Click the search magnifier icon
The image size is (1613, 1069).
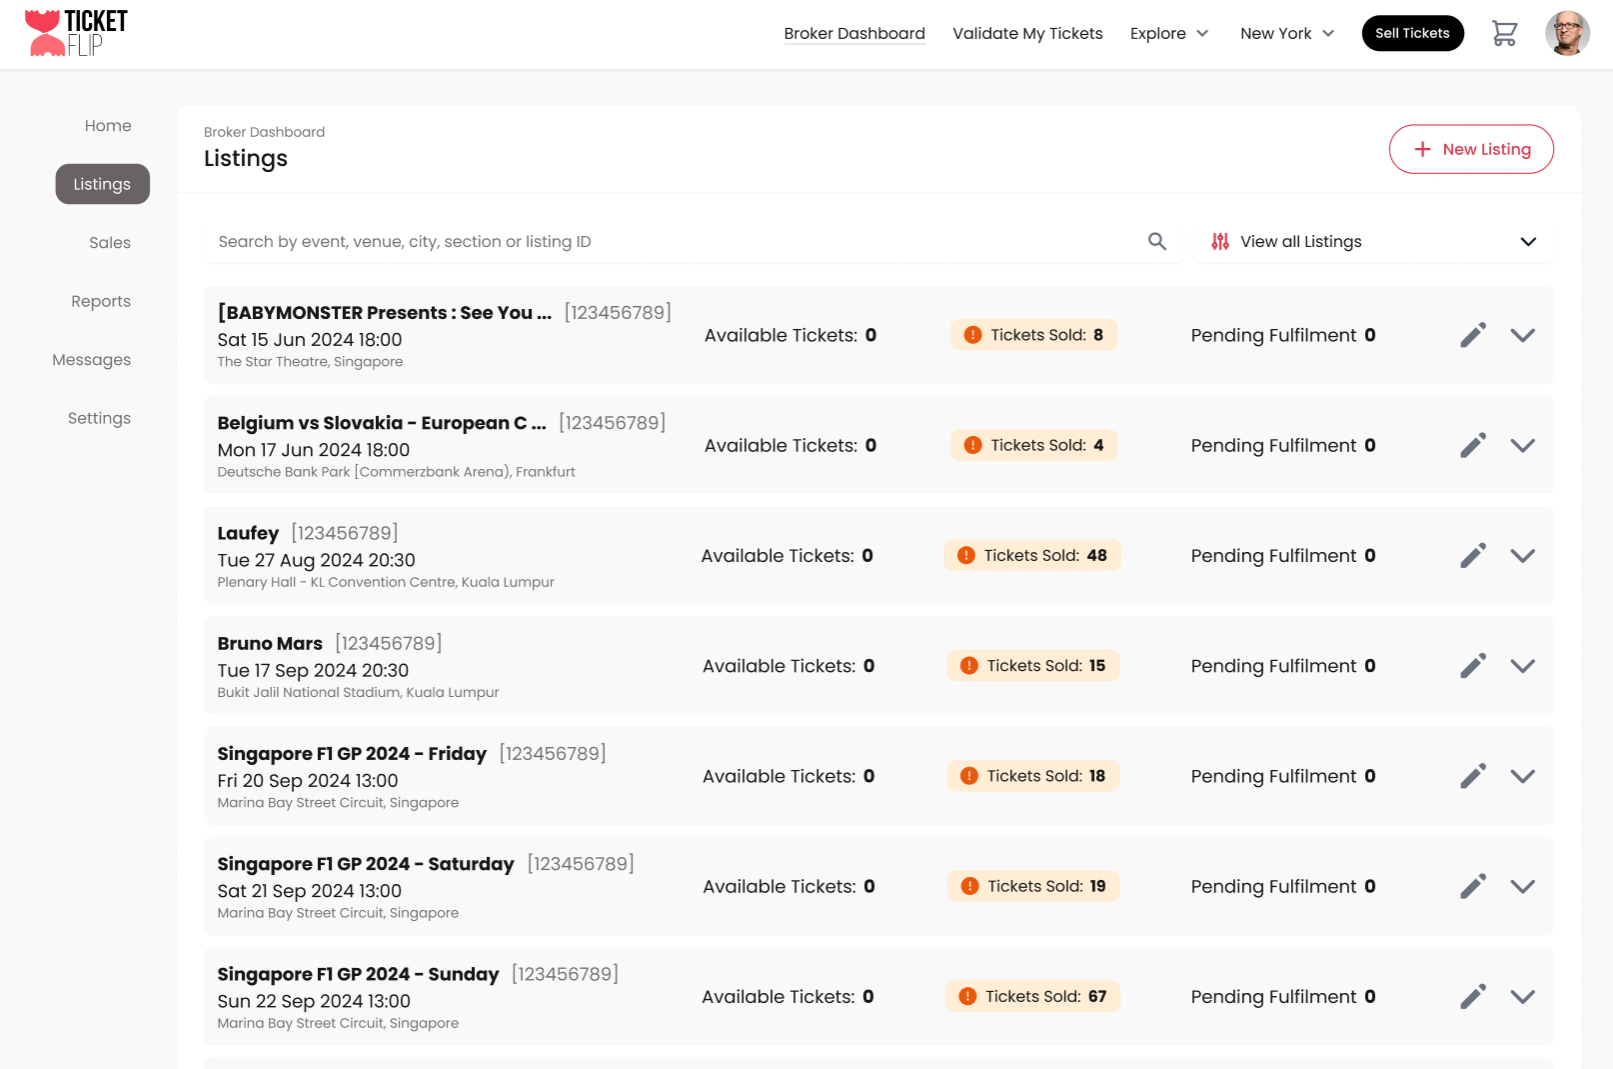[x=1157, y=241]
